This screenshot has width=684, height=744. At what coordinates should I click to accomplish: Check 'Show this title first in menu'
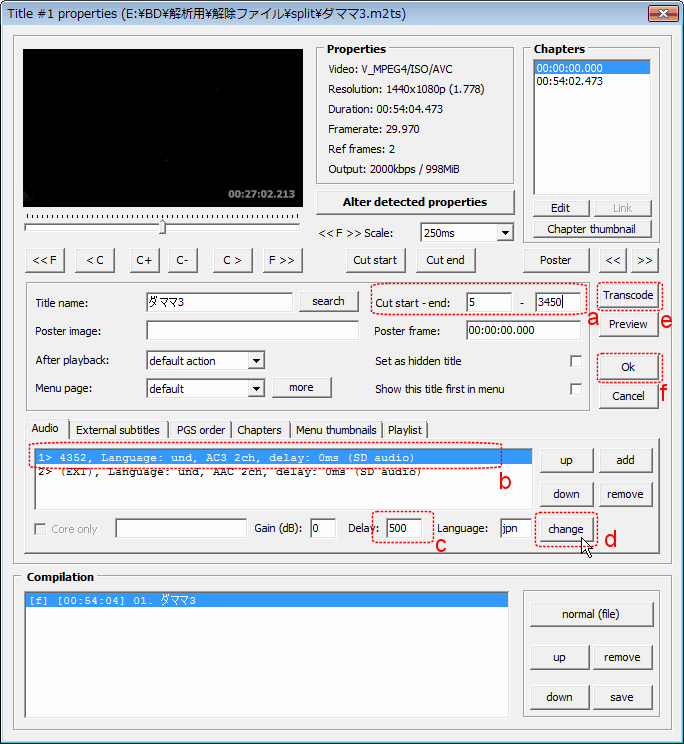coord(575,389)
